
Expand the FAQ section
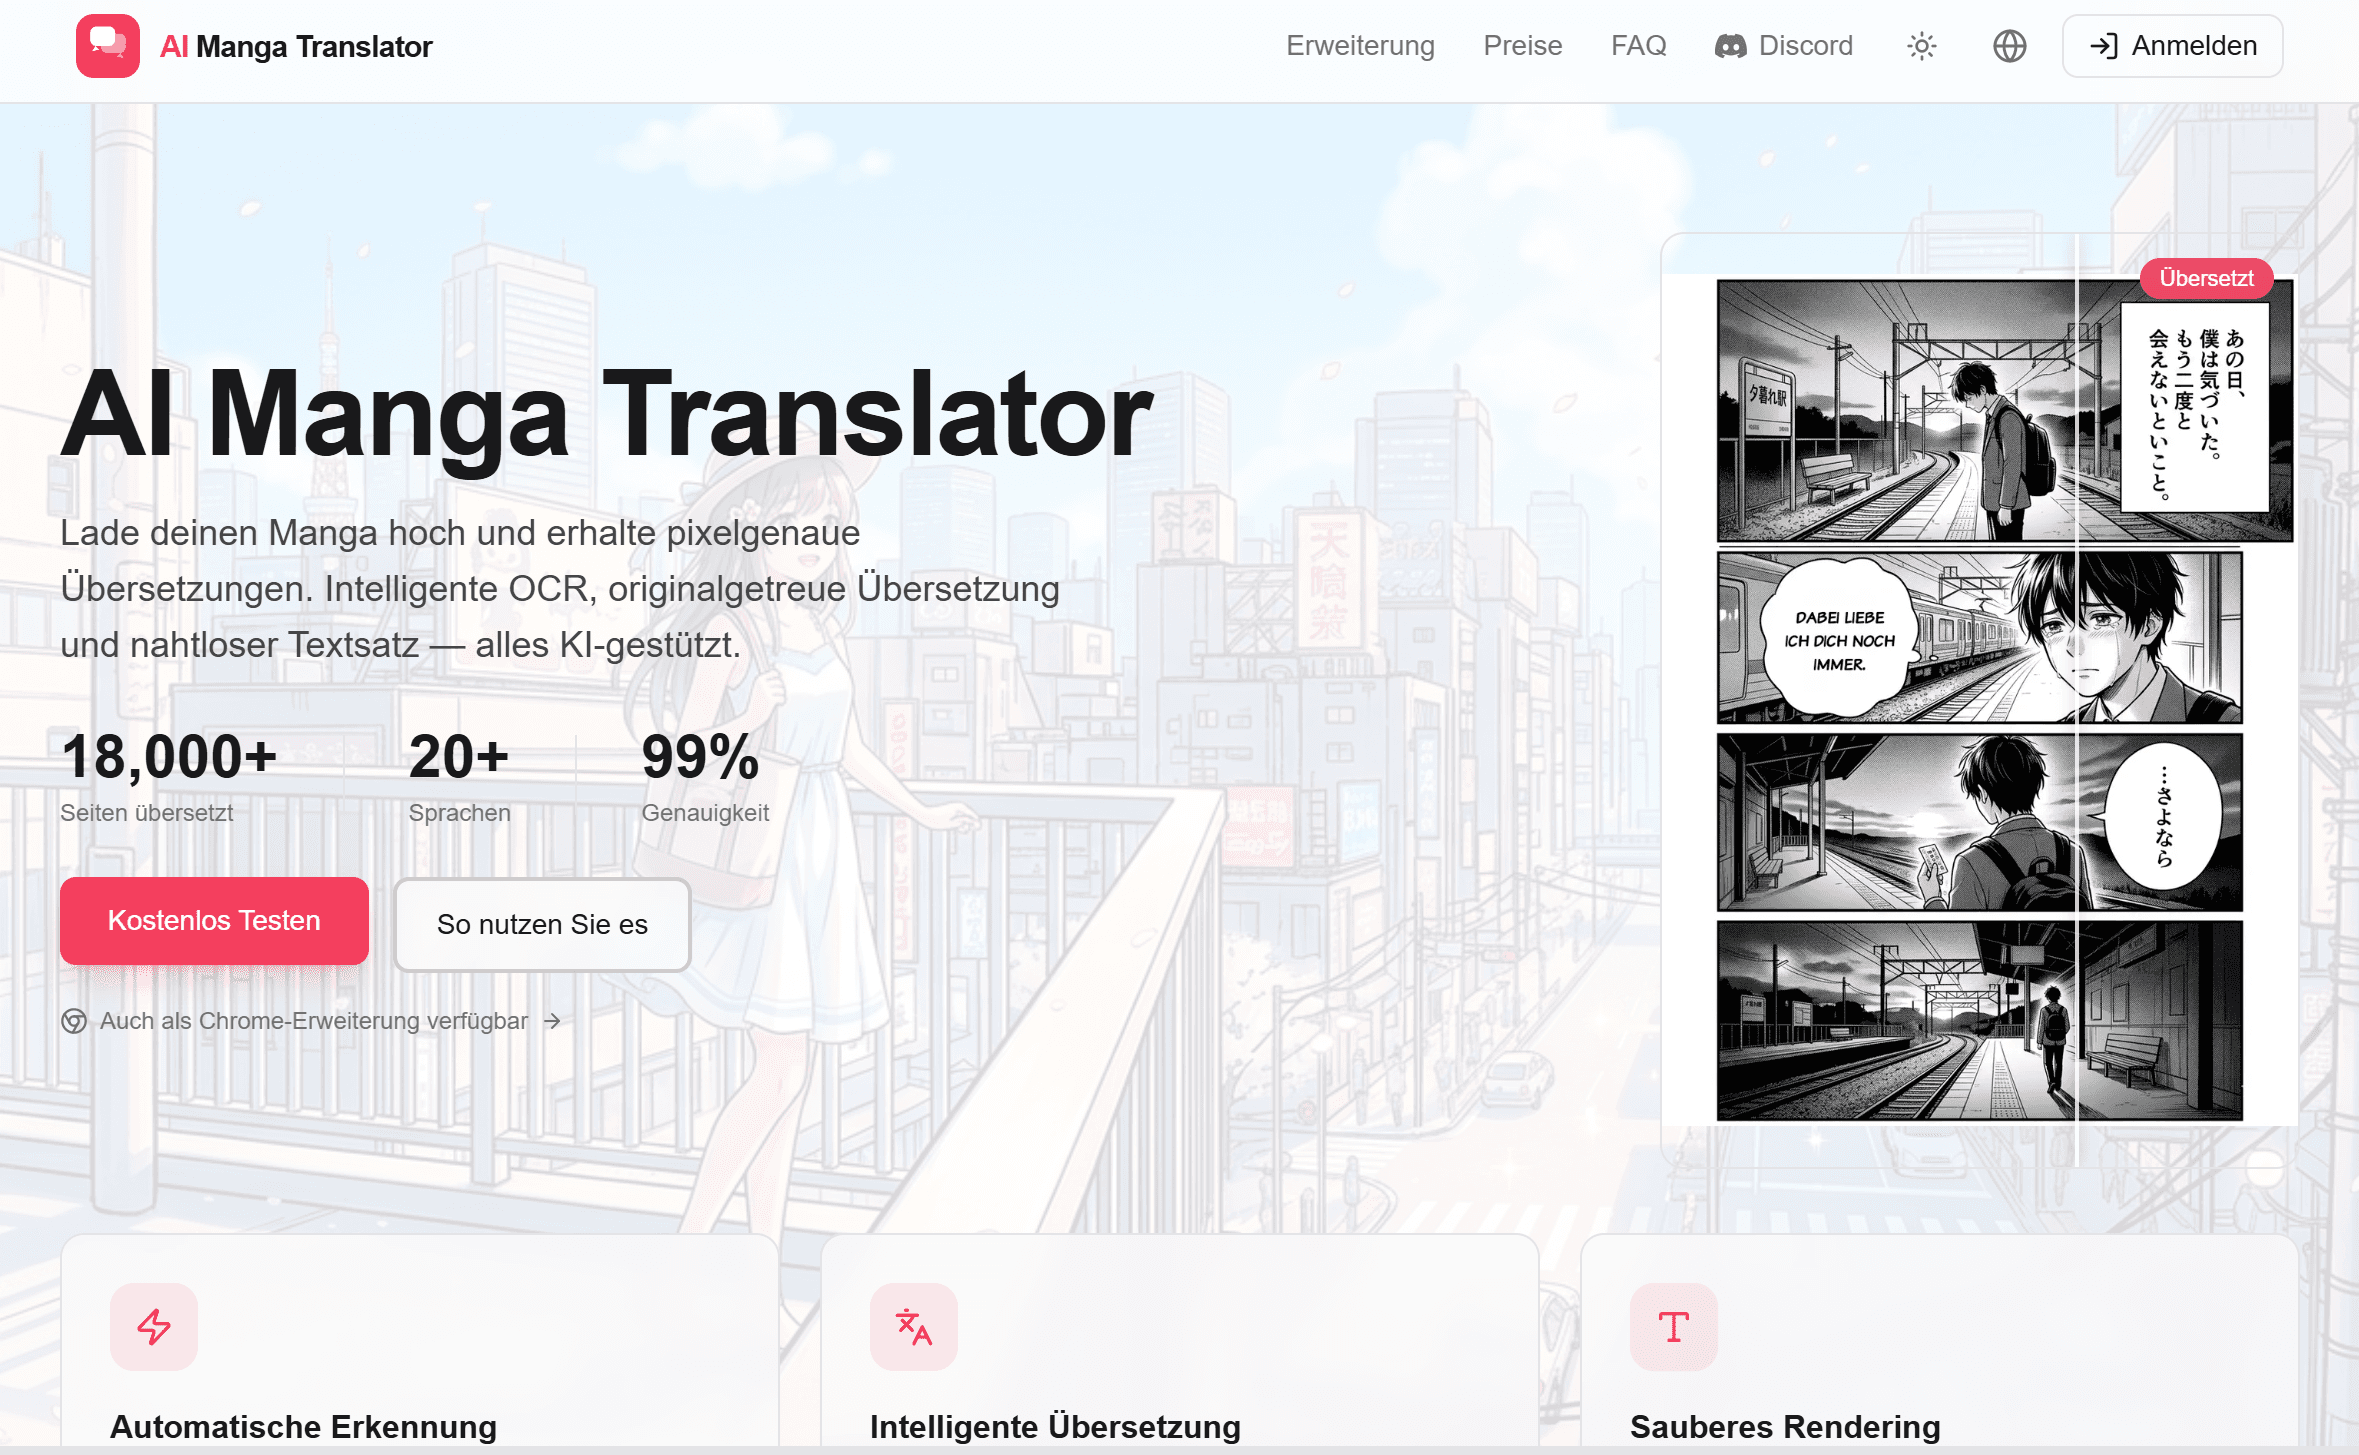pyautogui.click(x=1638, y=45)
